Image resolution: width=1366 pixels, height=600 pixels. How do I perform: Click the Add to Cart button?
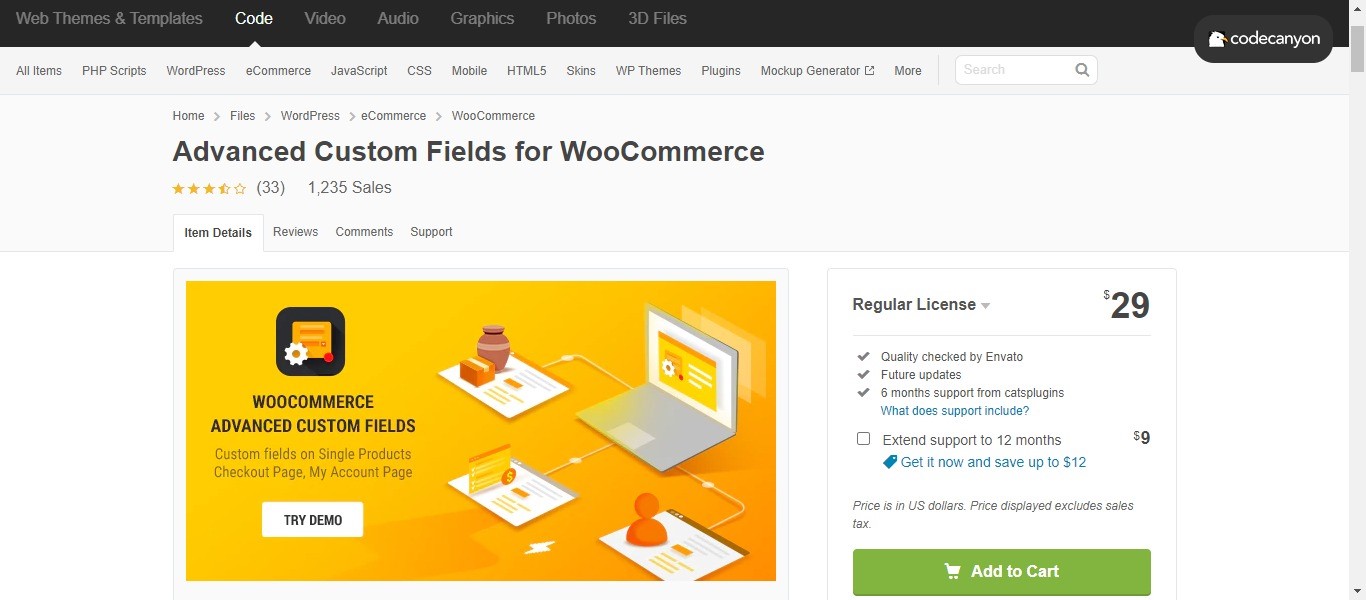1001,572
